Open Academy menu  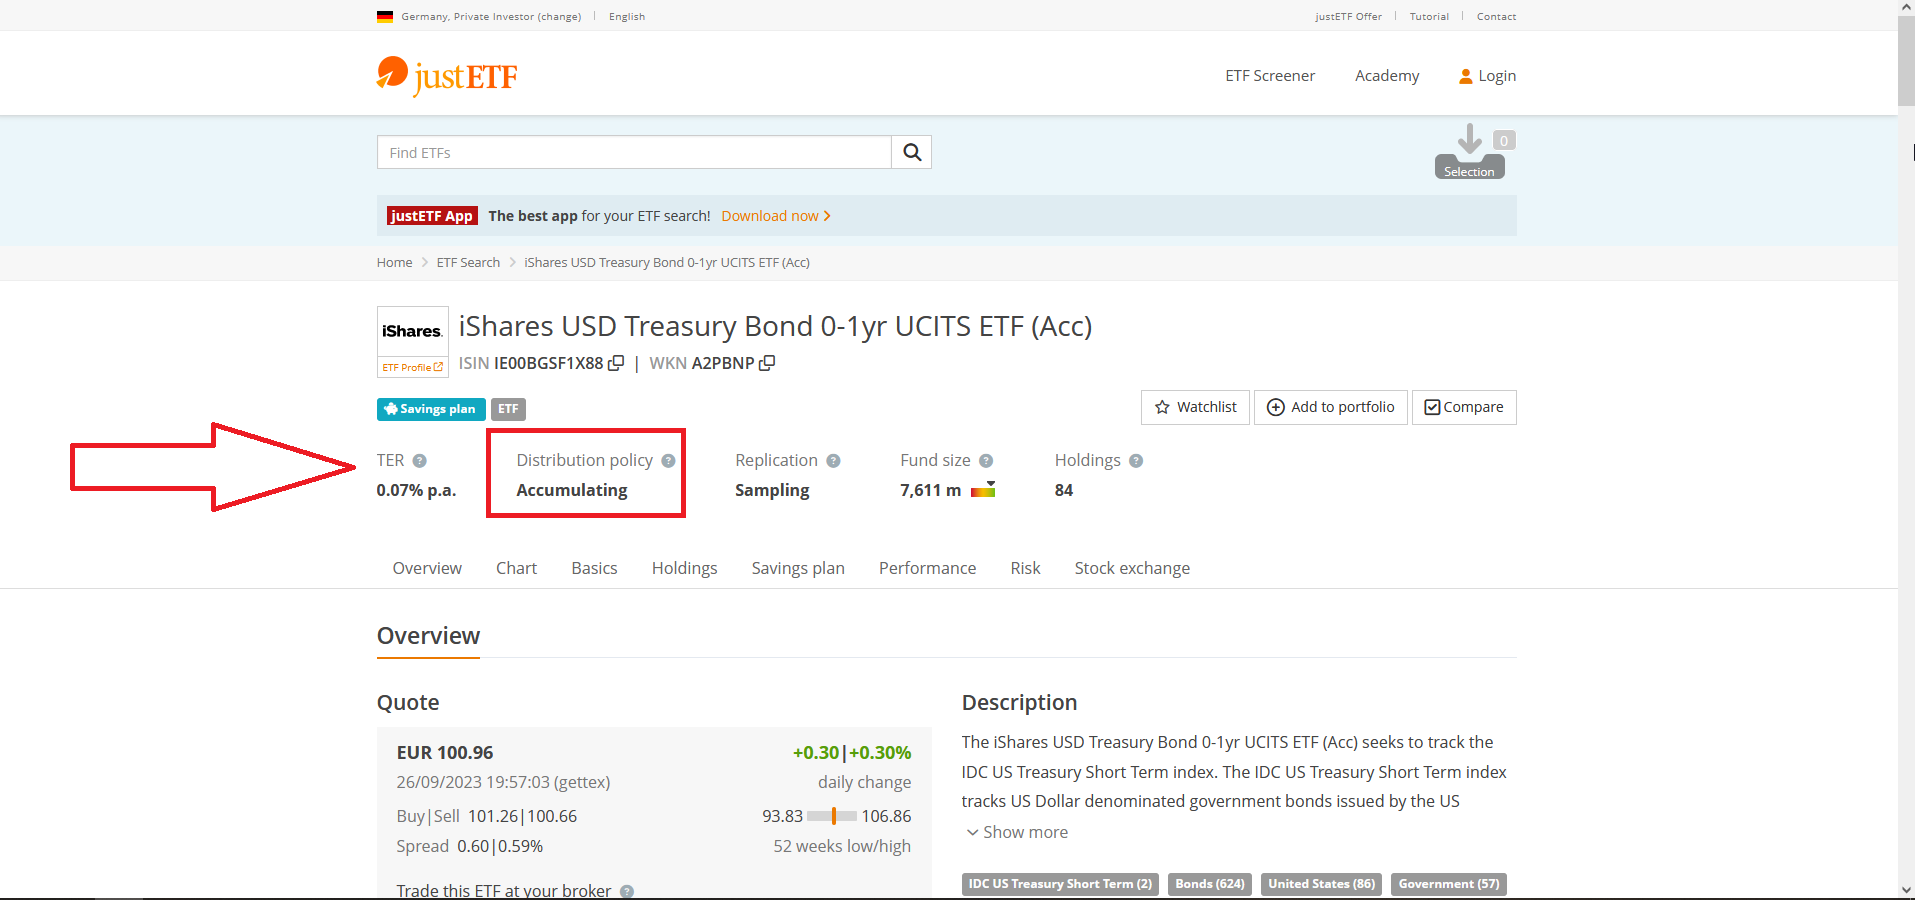tap(1387, 76)
